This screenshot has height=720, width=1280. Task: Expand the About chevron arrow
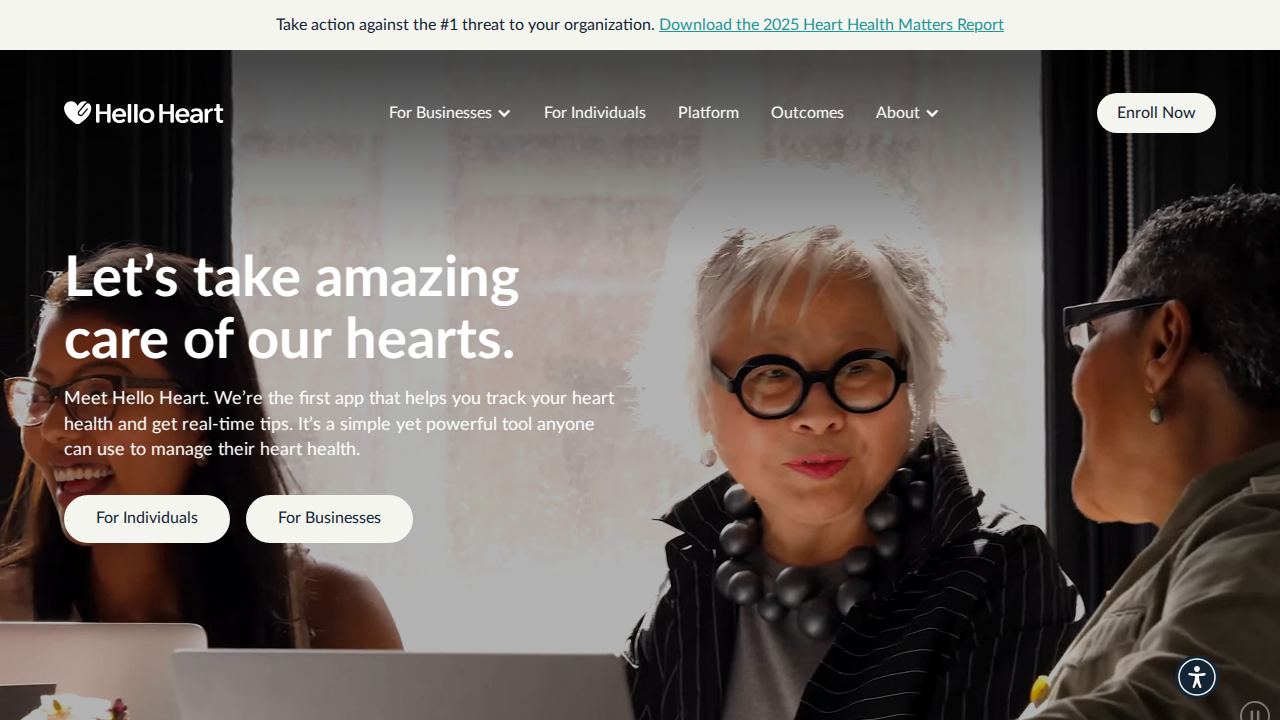tap(932, 114)
